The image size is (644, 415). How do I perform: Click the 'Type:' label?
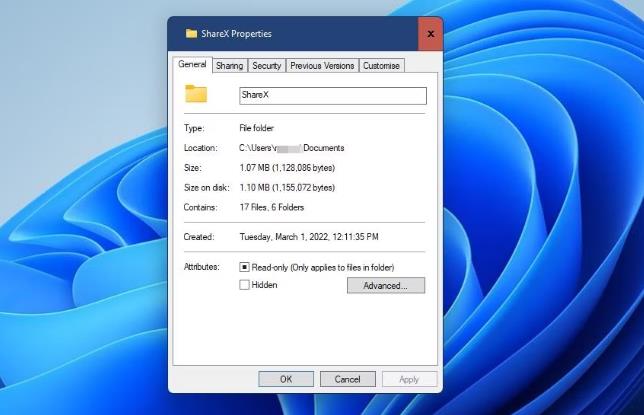point(194,128)
